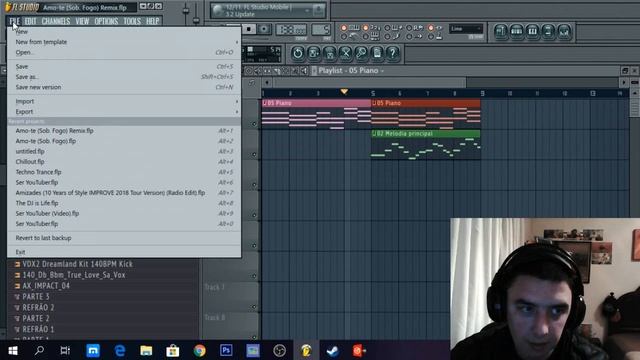This screenshot has width=640, height=360.
Task: Toggle typing keyboard to piano option
Action: coord(344,28)
